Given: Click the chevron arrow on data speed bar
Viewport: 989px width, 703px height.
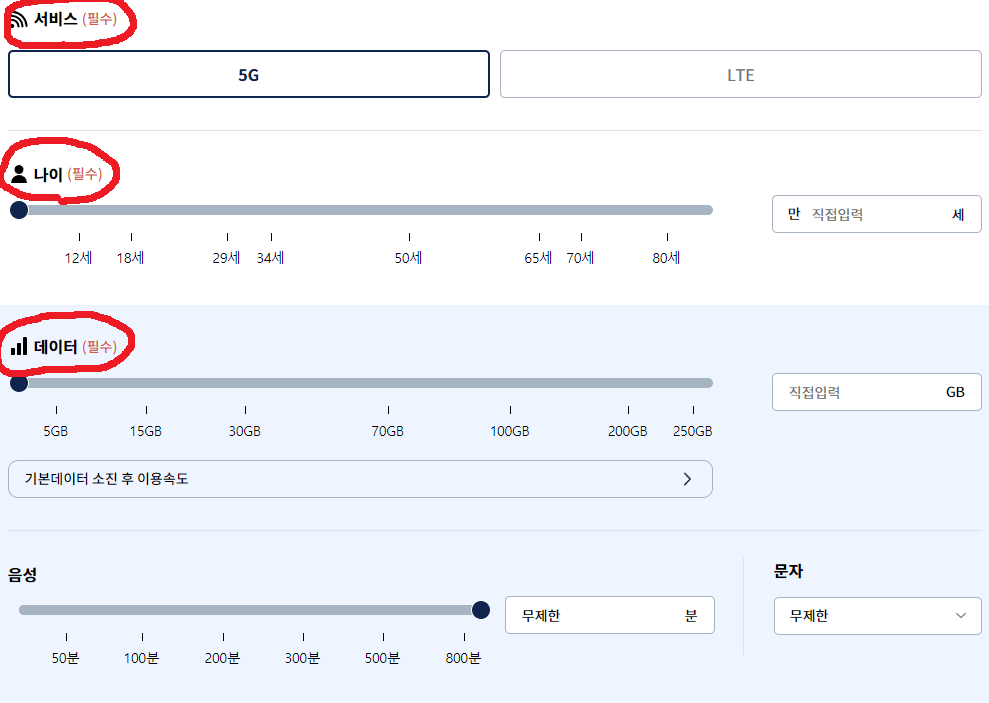Looking at the screenshot, I should pos(687,479).
